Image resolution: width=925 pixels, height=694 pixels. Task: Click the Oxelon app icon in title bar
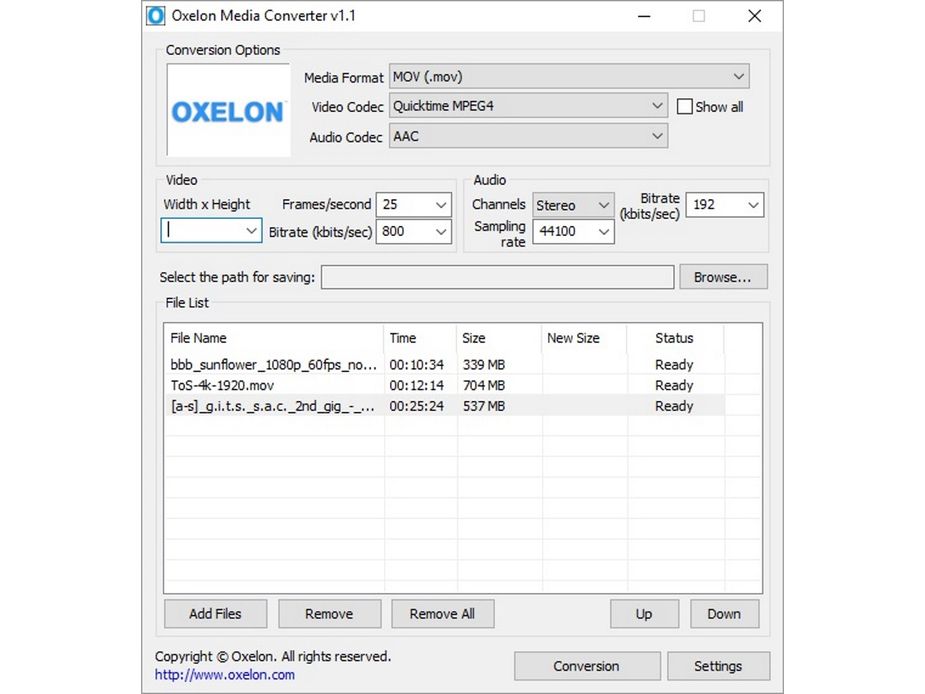point(156,16)
